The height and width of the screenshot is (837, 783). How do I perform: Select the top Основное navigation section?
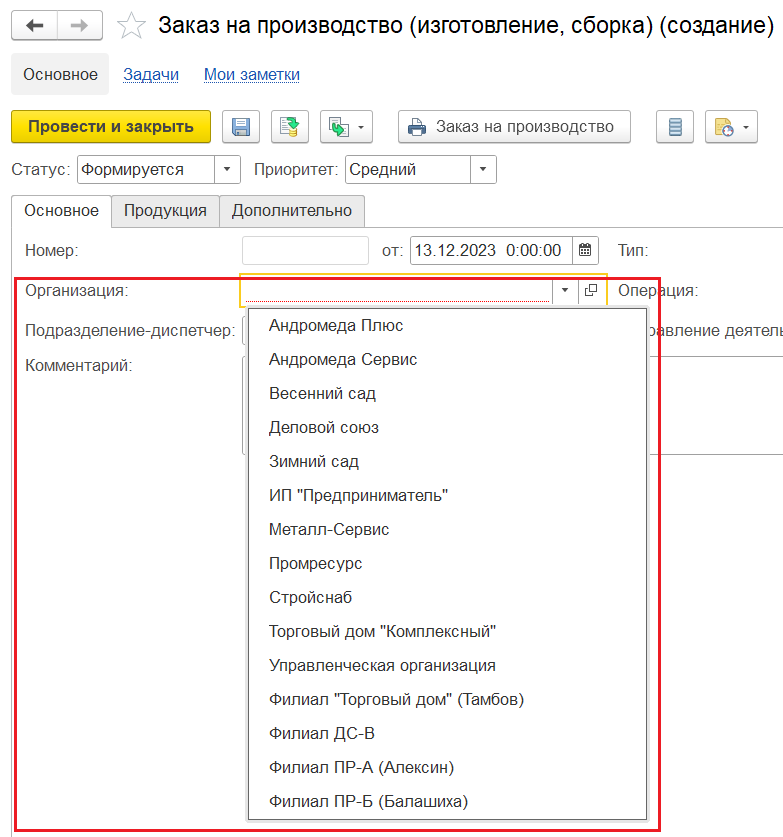click(x=60, y=74)
